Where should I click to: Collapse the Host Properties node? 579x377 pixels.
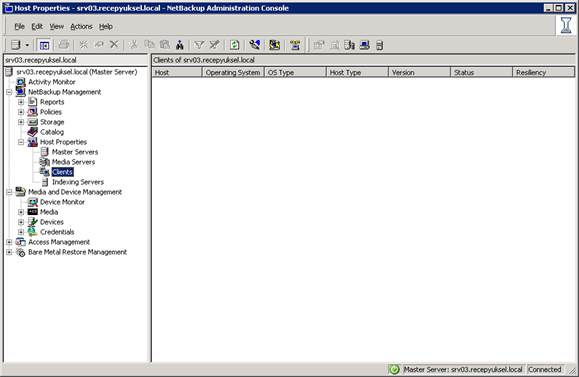tap(21, 142)
